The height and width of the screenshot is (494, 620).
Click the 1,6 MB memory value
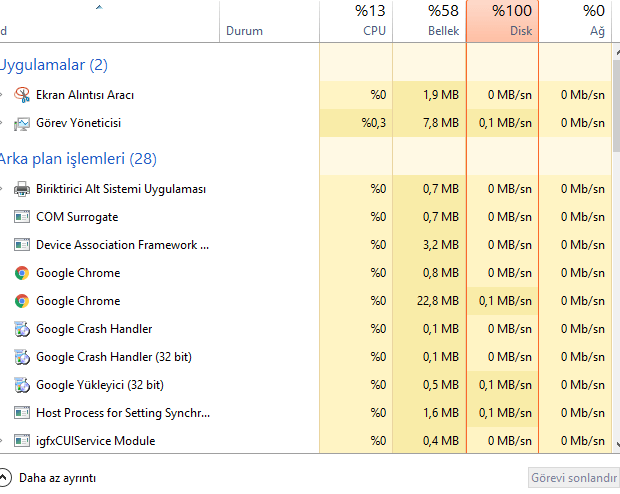[441, 413]
